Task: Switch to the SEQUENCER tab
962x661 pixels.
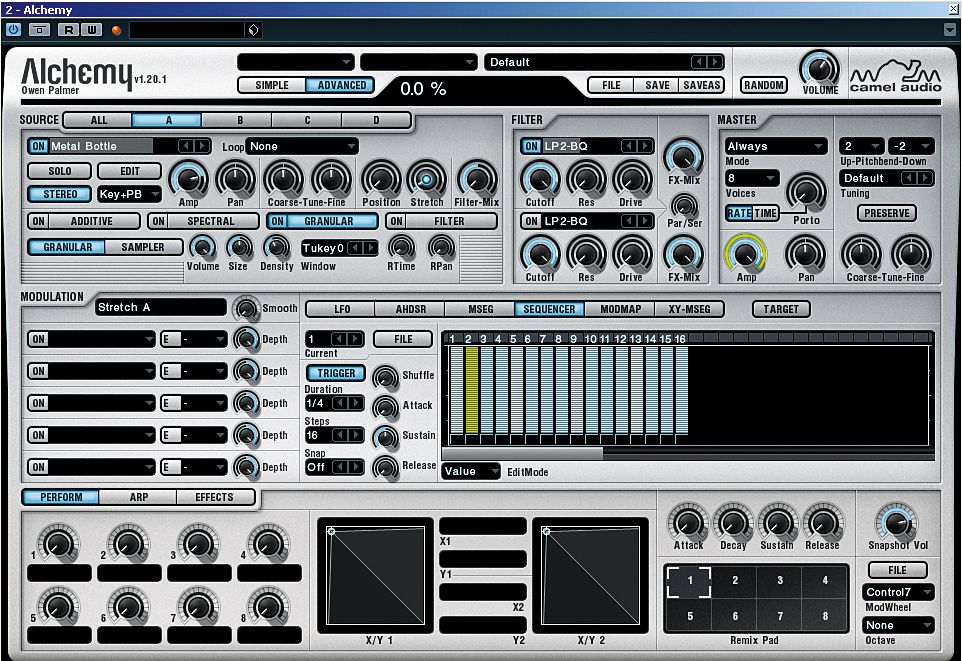Action: point(548,309)
